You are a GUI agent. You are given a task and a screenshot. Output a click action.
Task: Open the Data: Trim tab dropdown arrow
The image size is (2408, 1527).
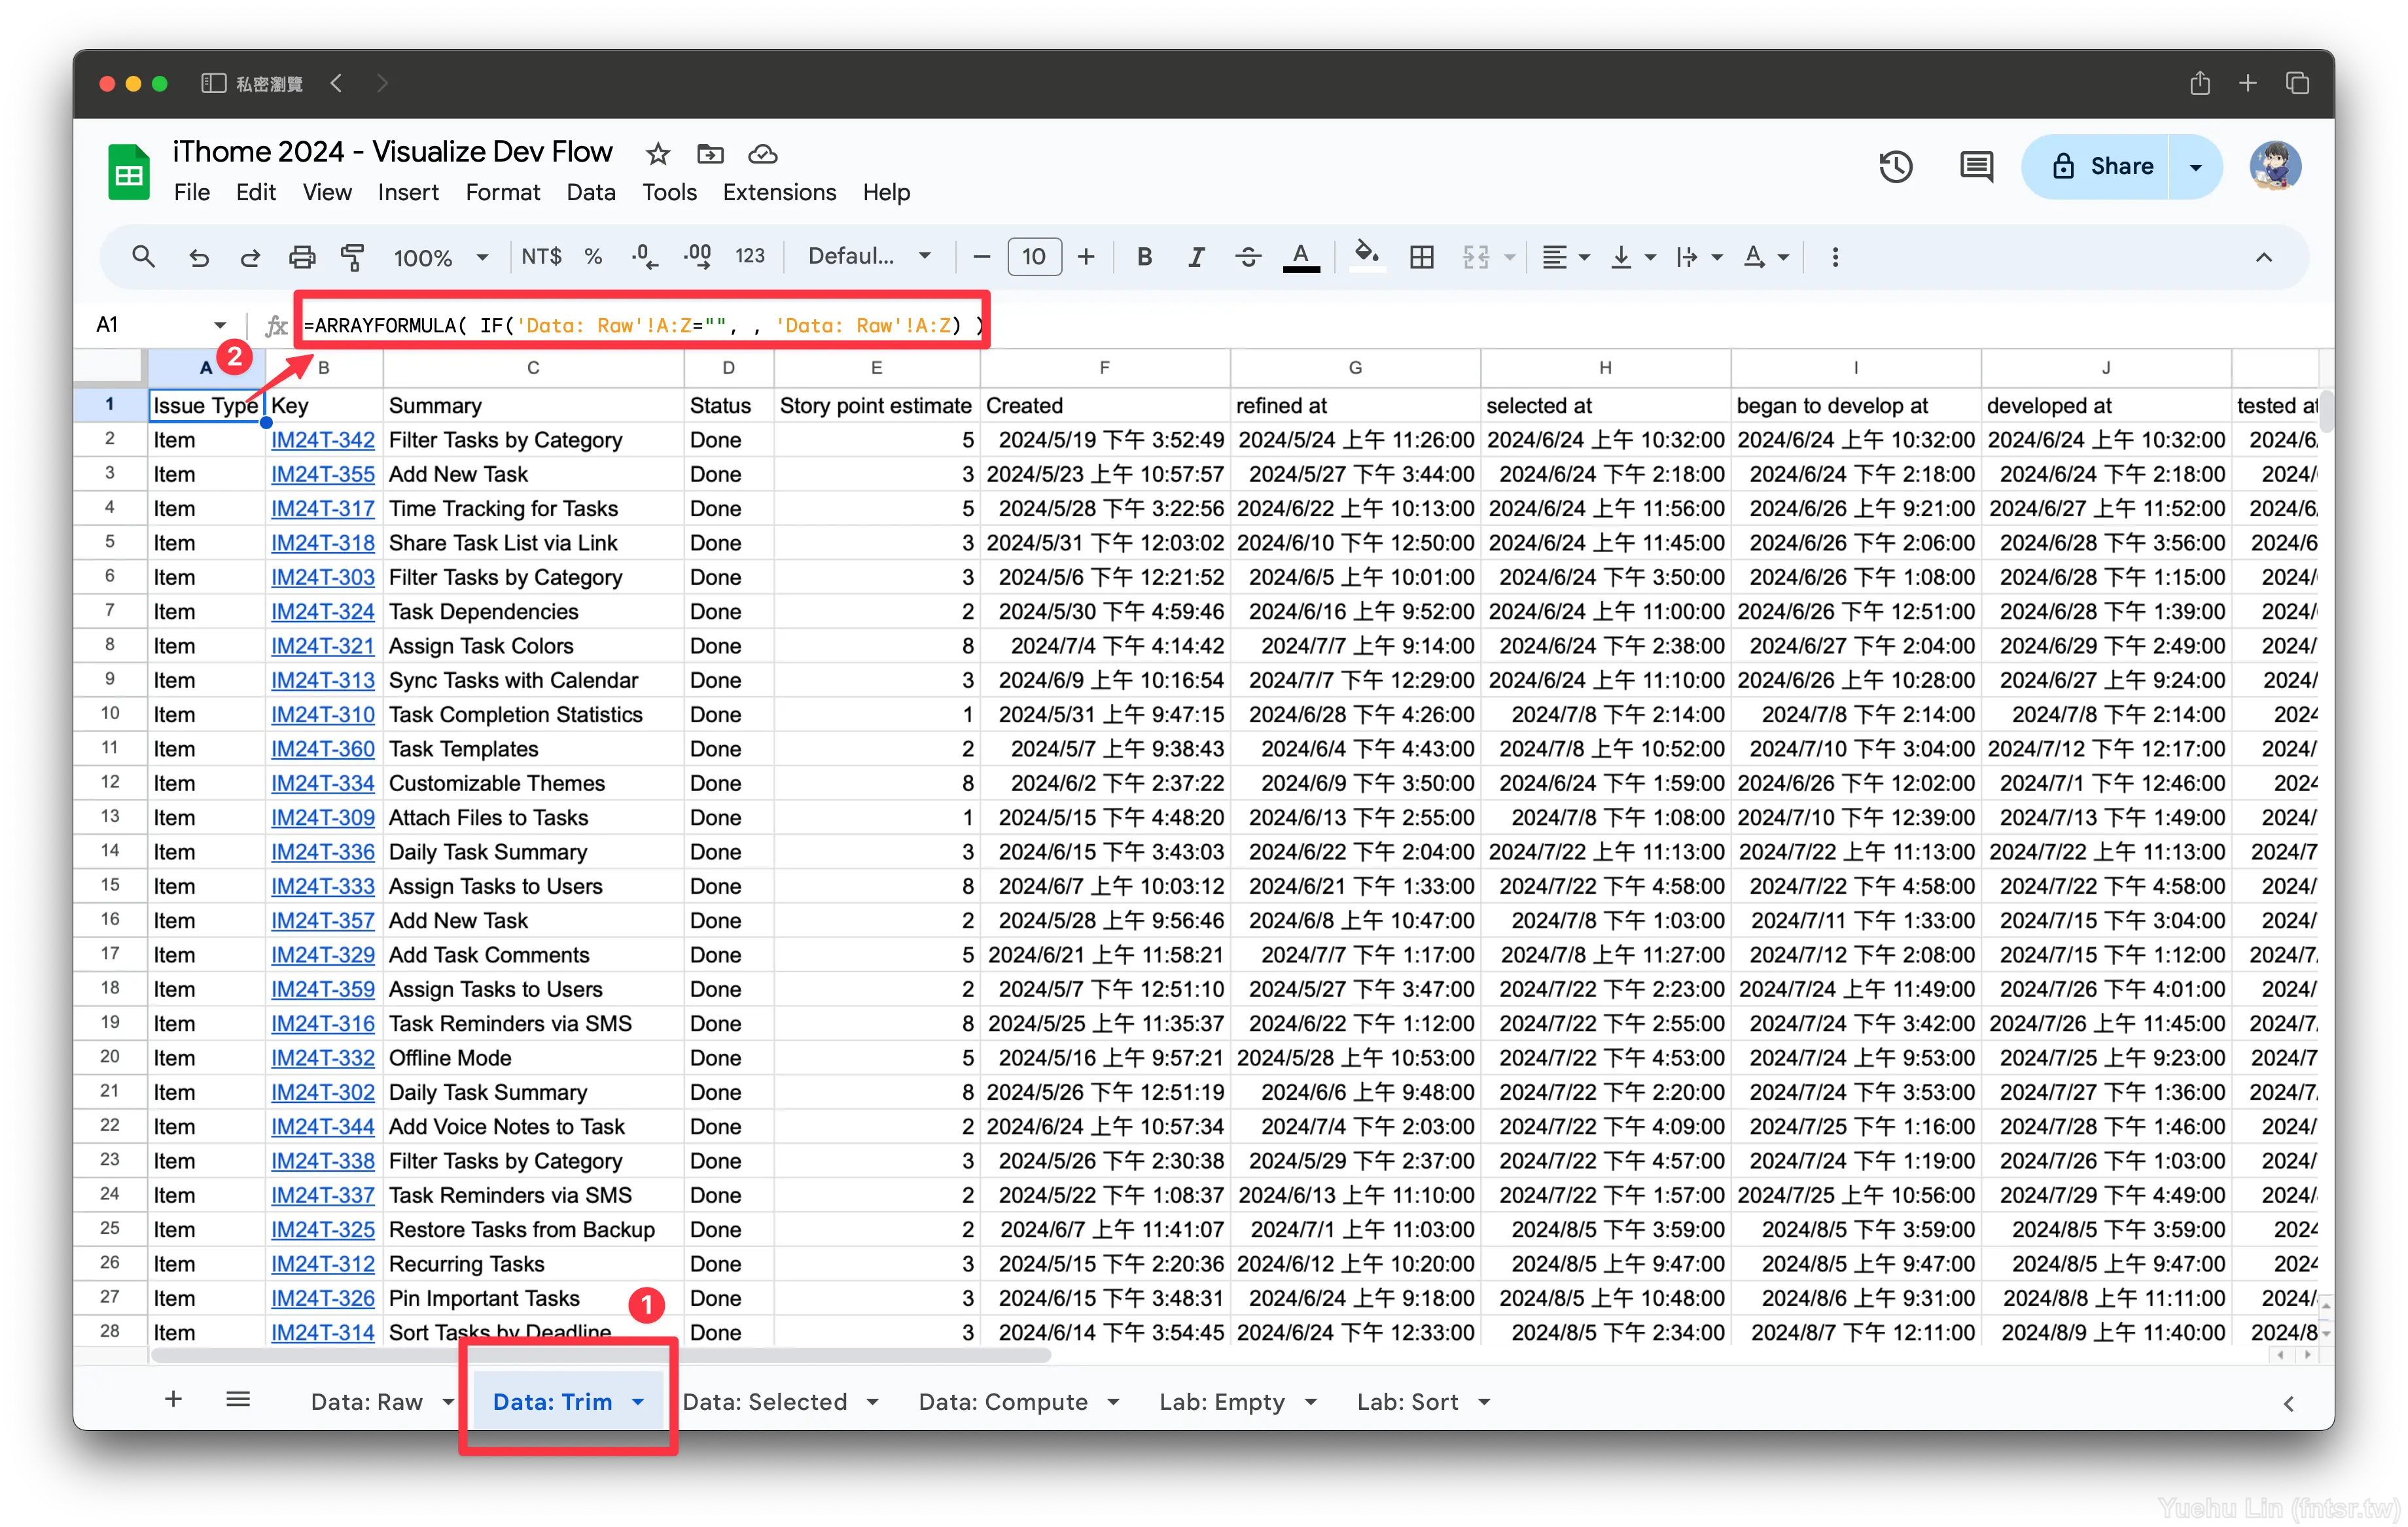pos(638,1402)
